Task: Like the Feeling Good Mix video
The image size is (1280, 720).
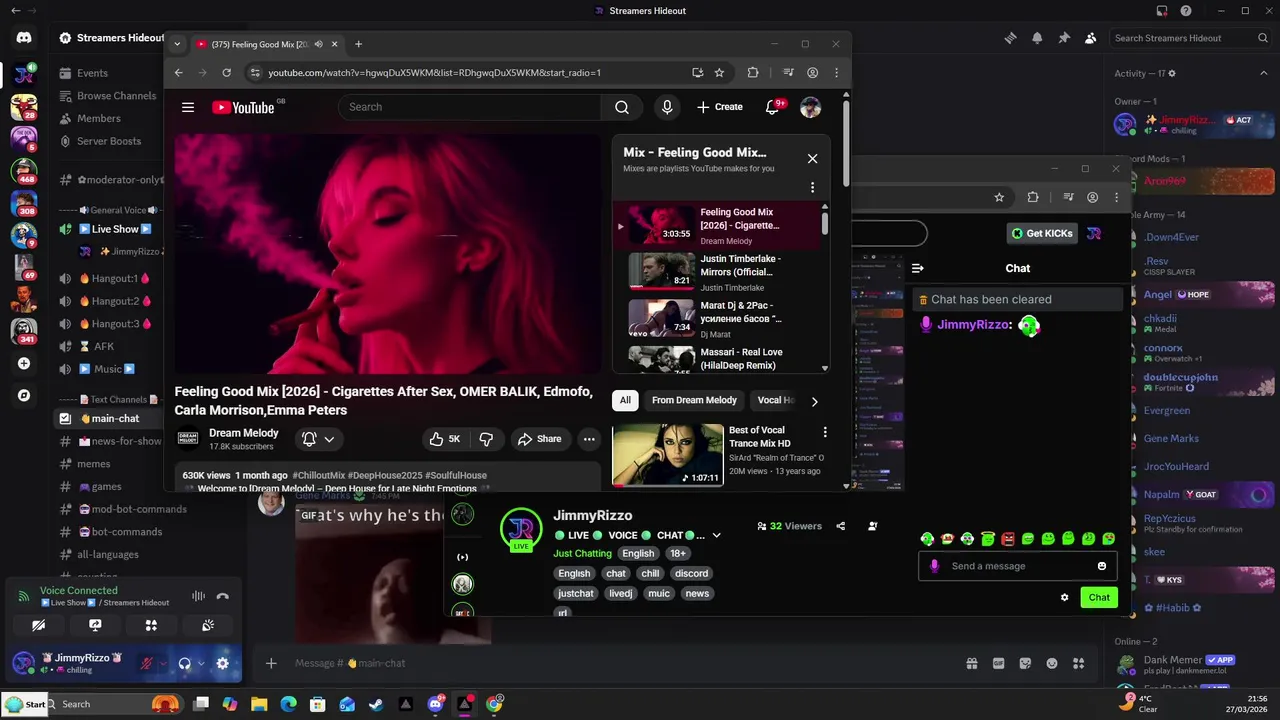Action: tap(444, 439)
